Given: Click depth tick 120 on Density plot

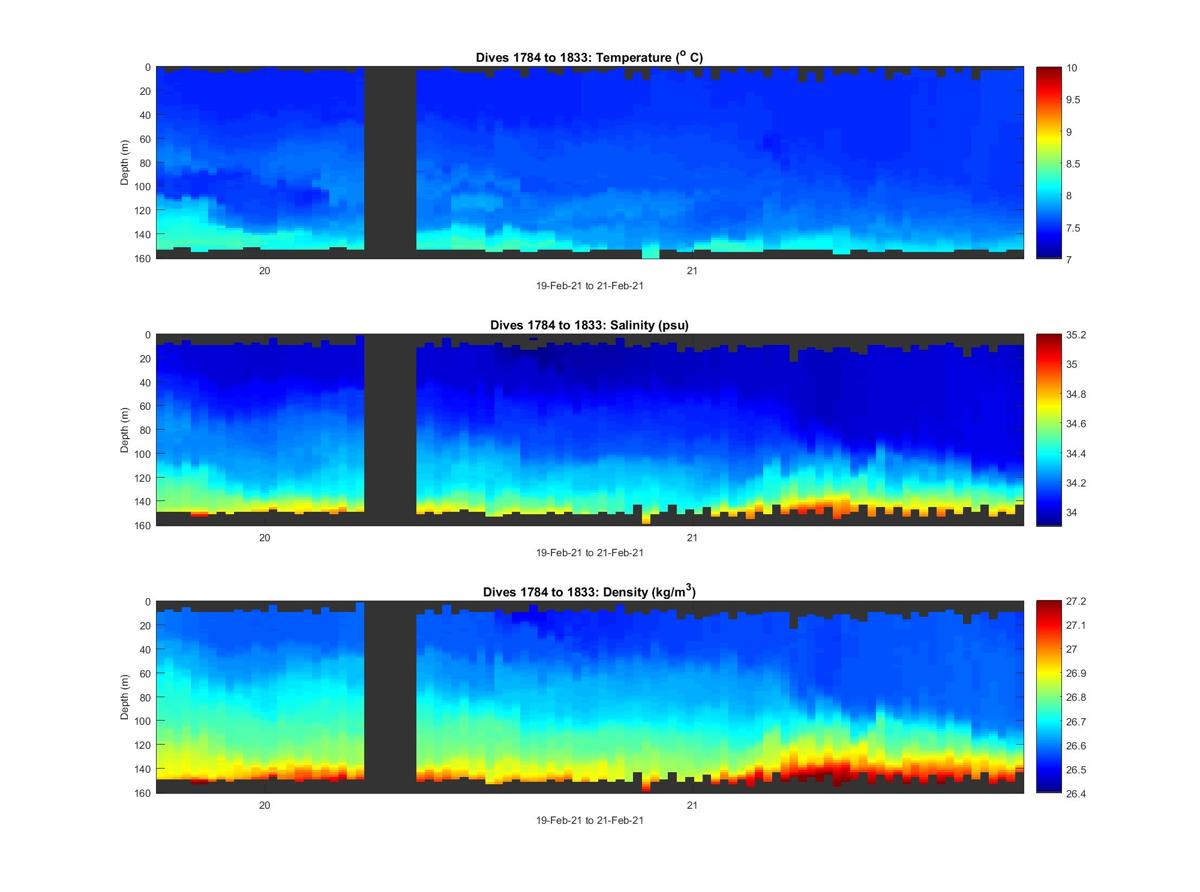Looking at the screenshot, I should (141, 745).
